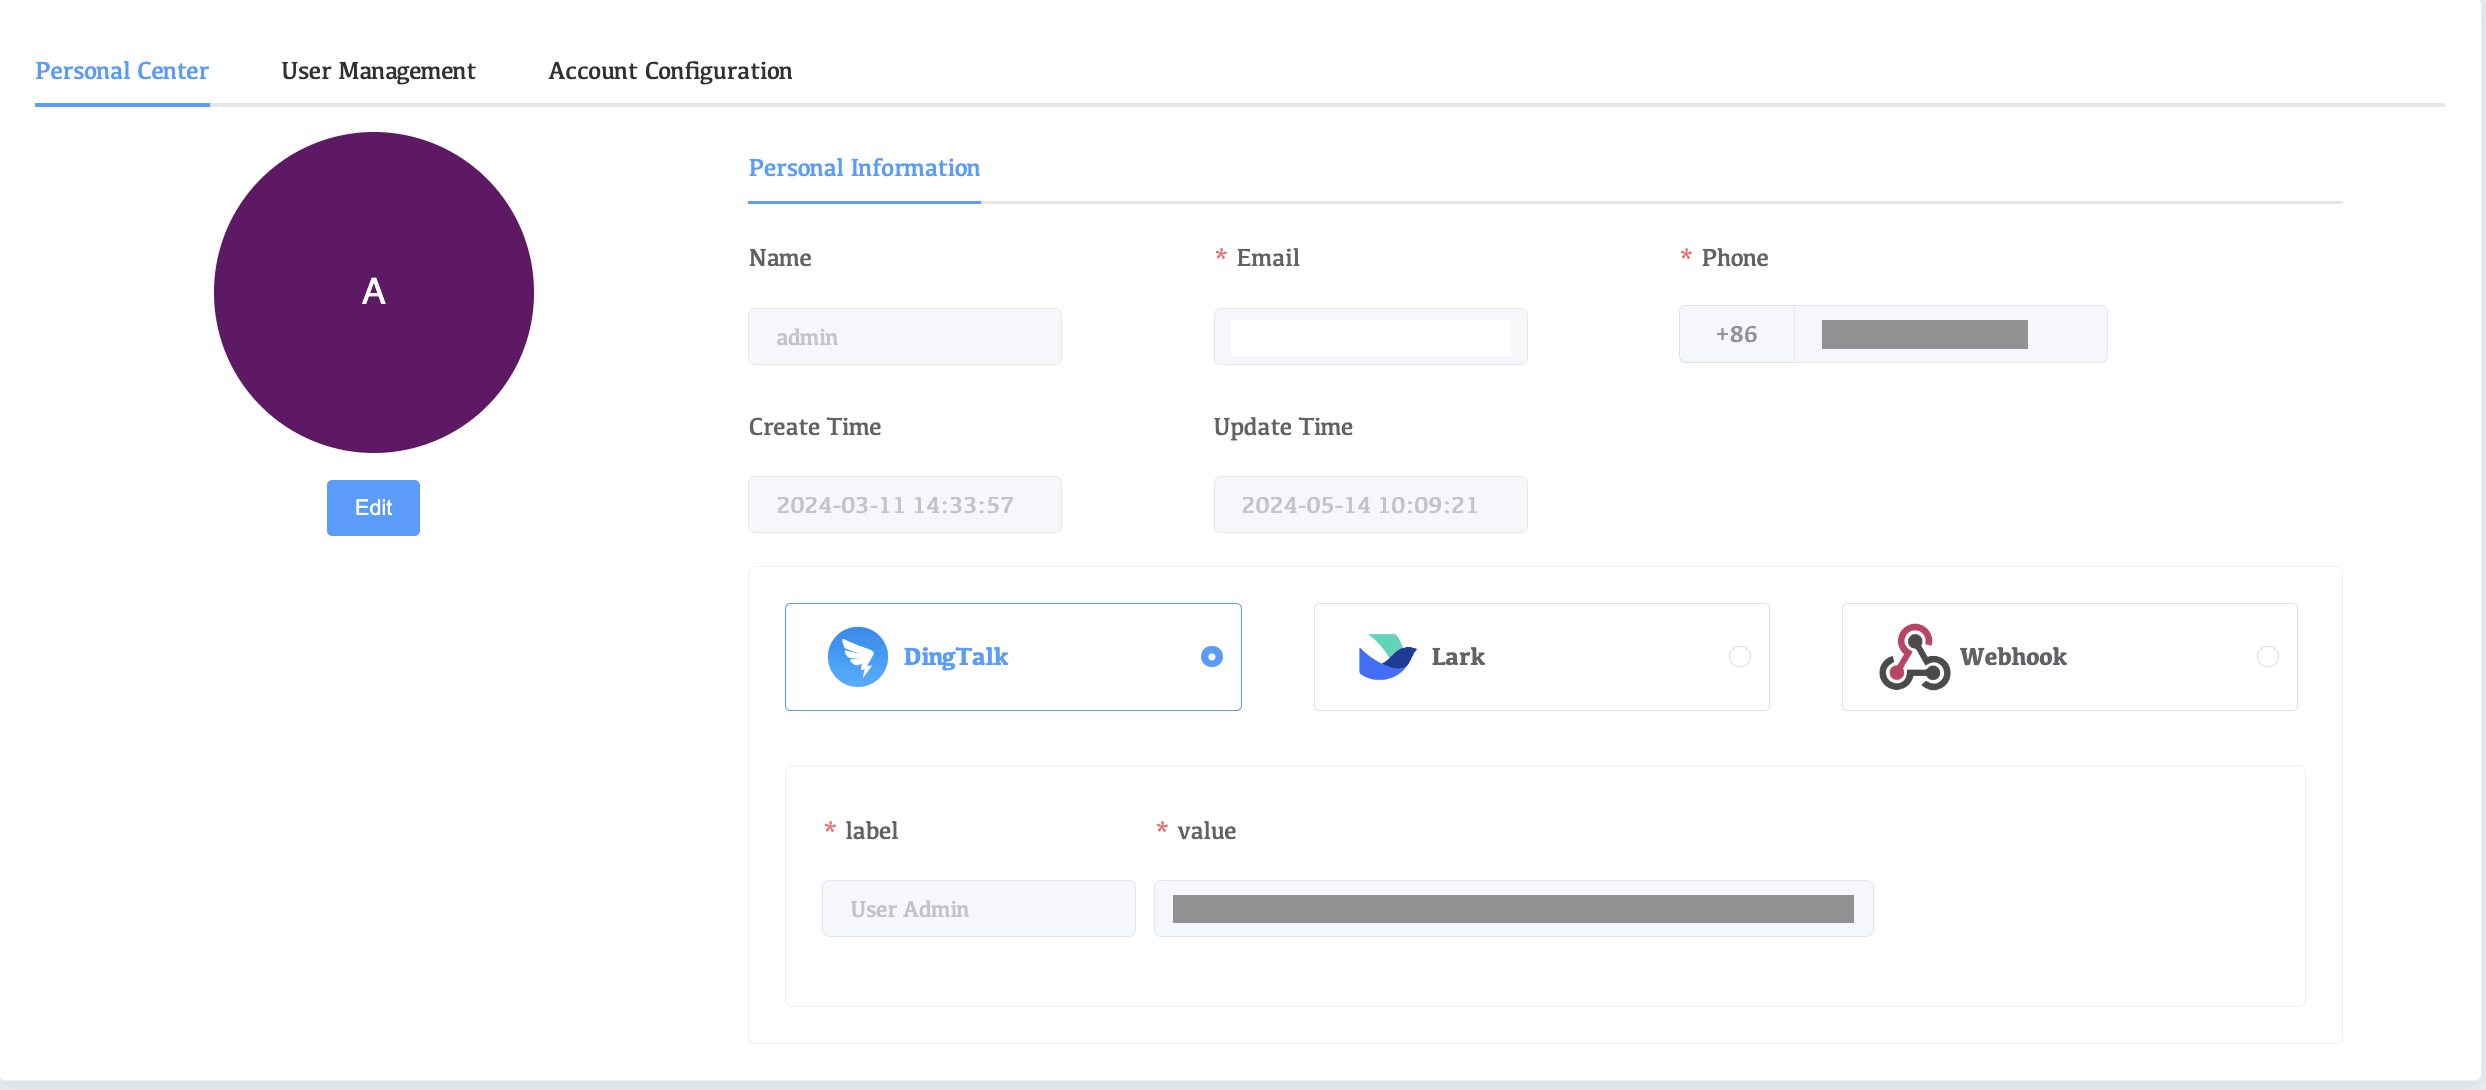The height and width of the screenshot is (1090, 2486).
Task: Select the Lark radio button
Action: [1739, 657]
